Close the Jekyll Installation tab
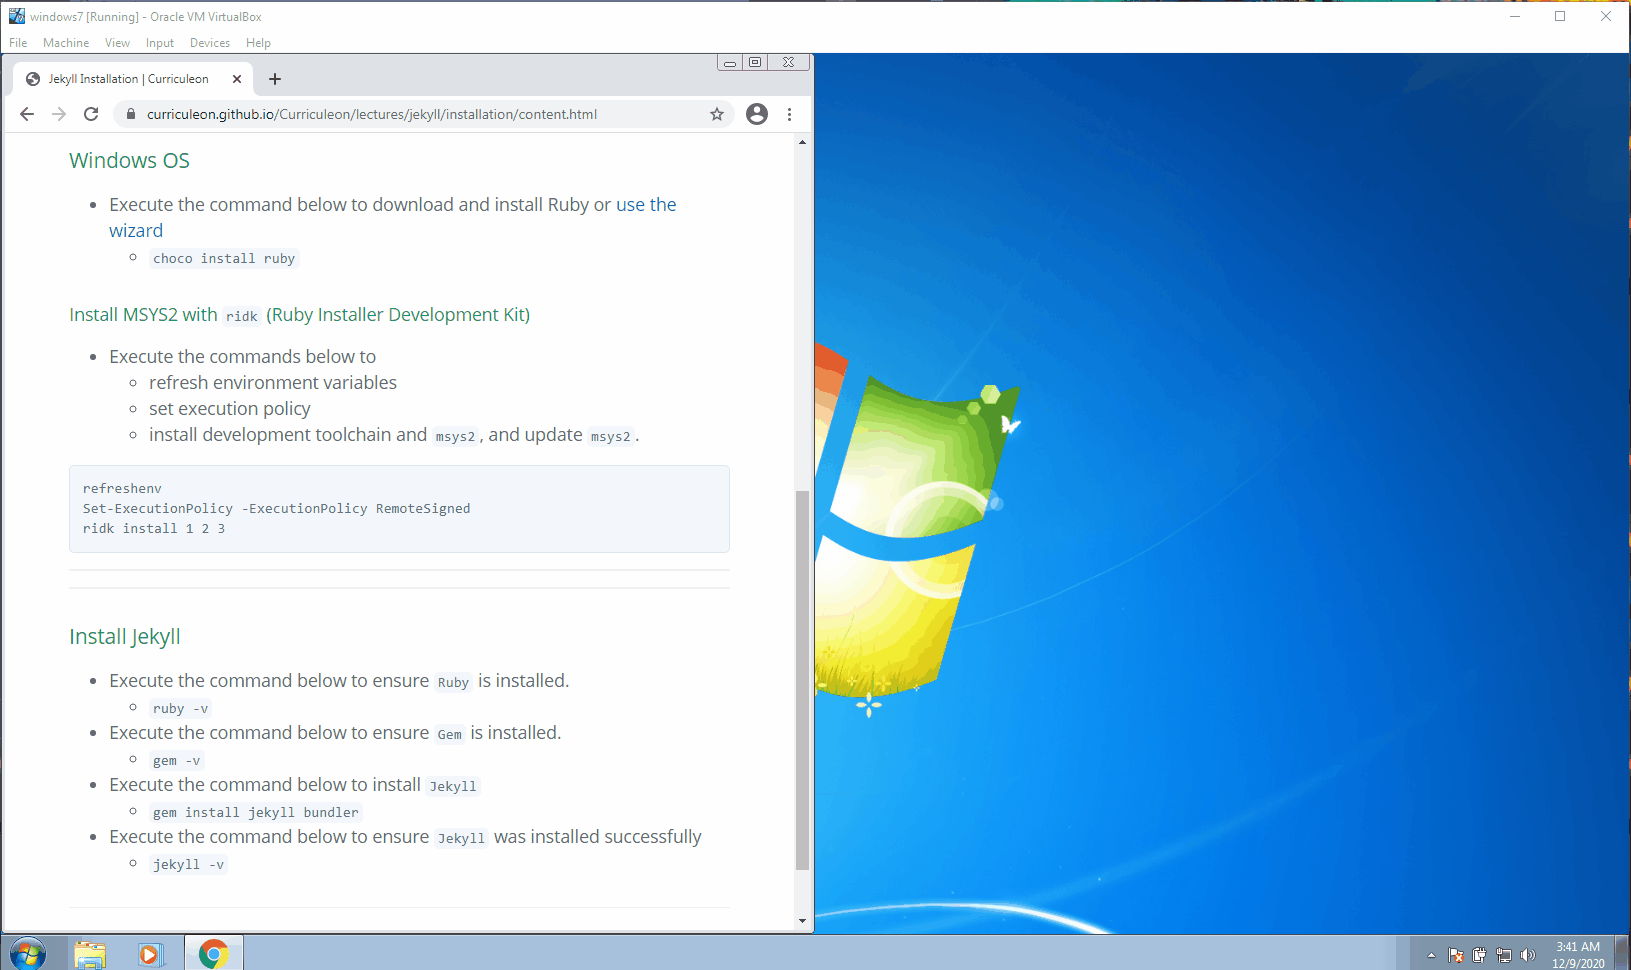Screen dimensions: 1631x970 tap(237, 78)
